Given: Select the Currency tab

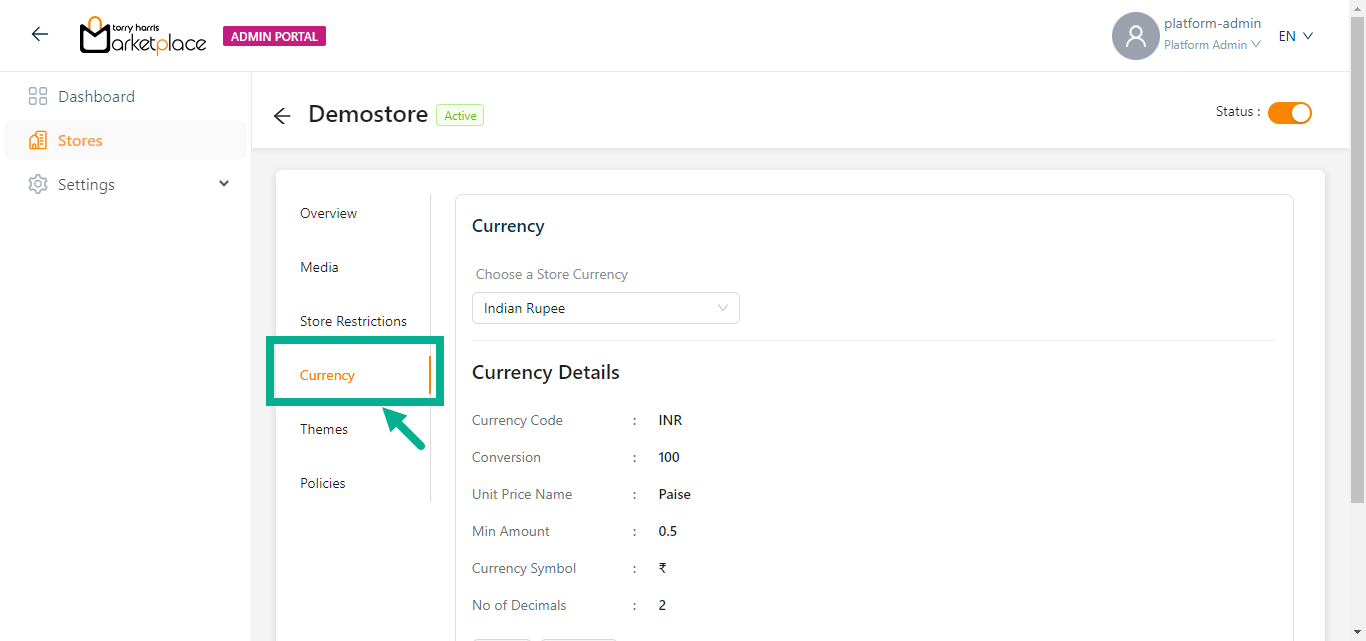Looking at the screenshot, I should coord(327,375).
